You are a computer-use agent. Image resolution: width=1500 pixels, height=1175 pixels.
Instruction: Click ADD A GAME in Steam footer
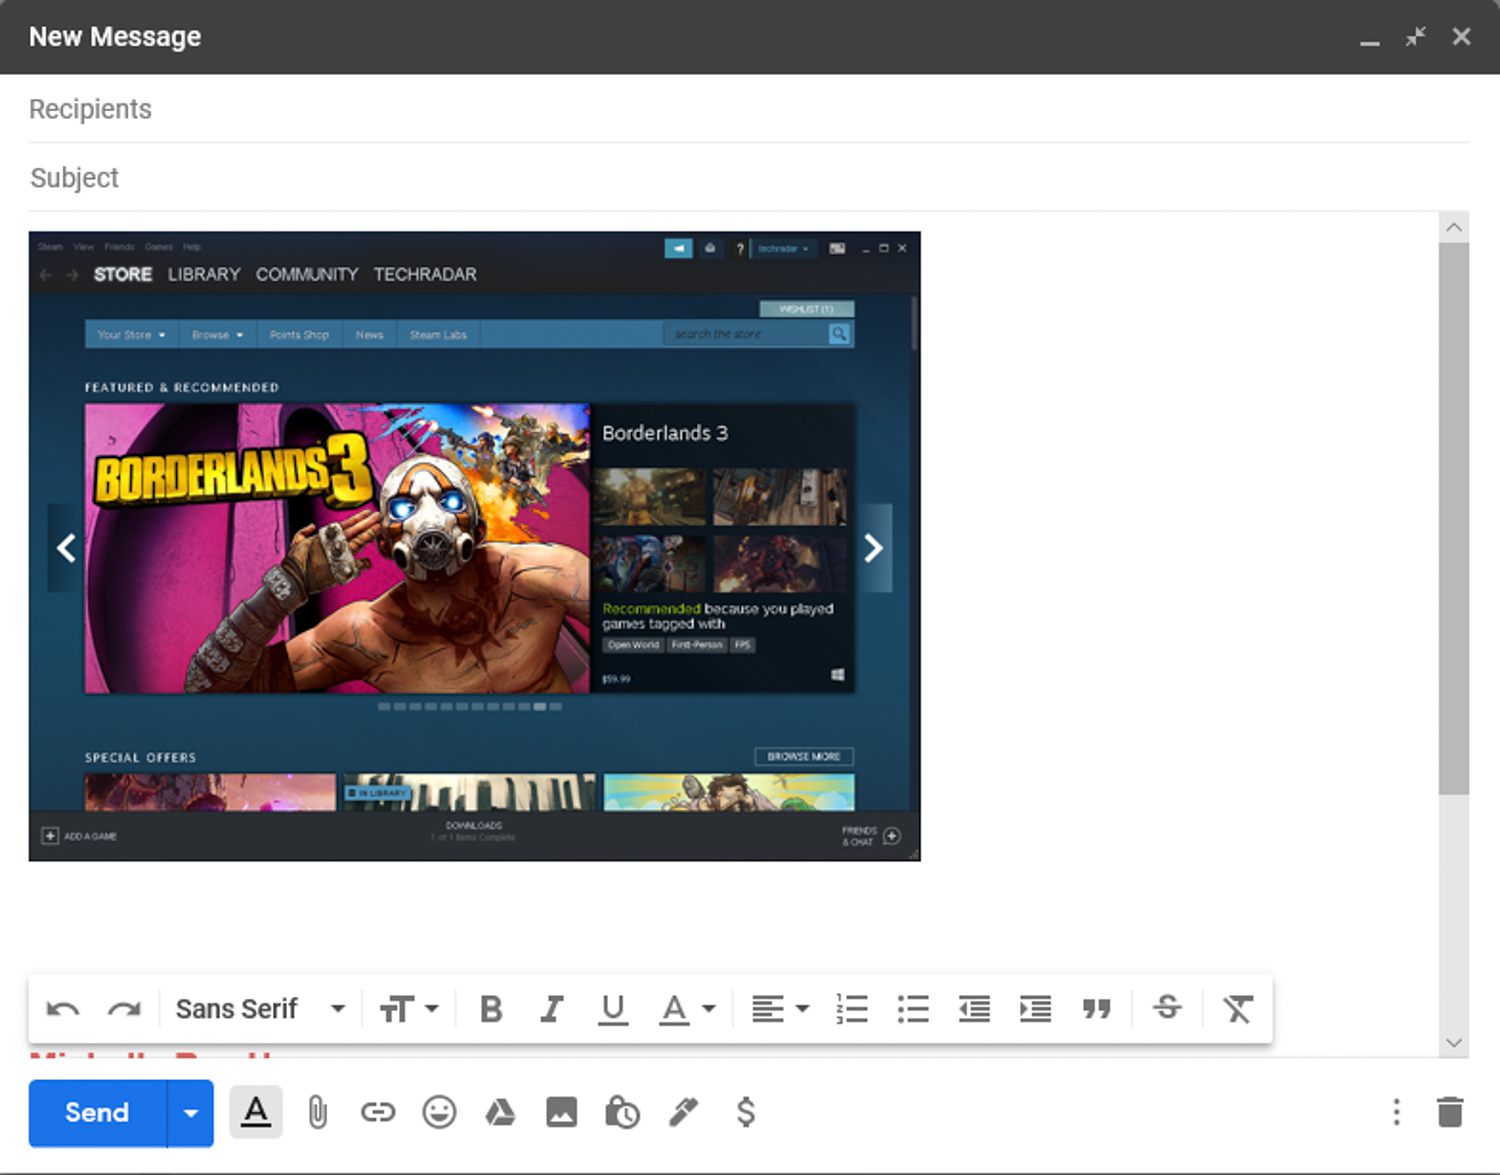coord(79,836)
